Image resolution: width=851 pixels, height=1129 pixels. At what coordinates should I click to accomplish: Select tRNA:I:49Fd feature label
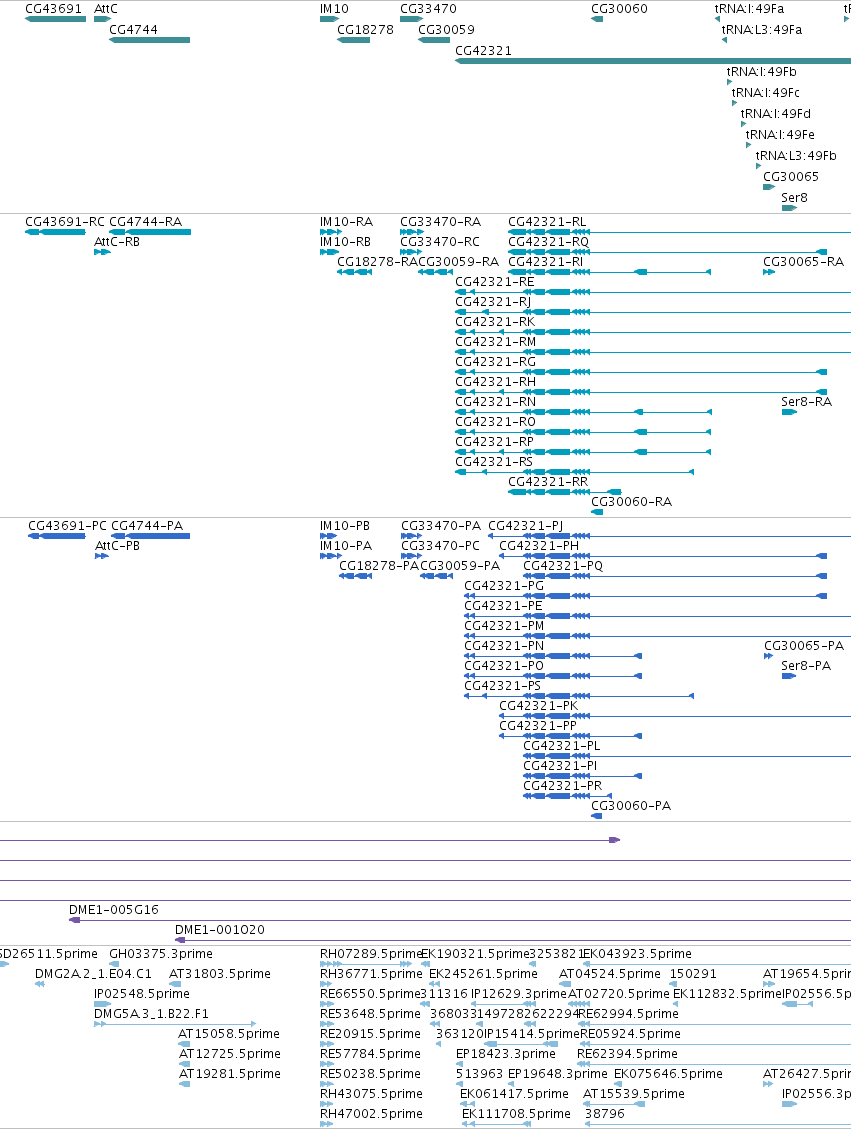[775, 113]
